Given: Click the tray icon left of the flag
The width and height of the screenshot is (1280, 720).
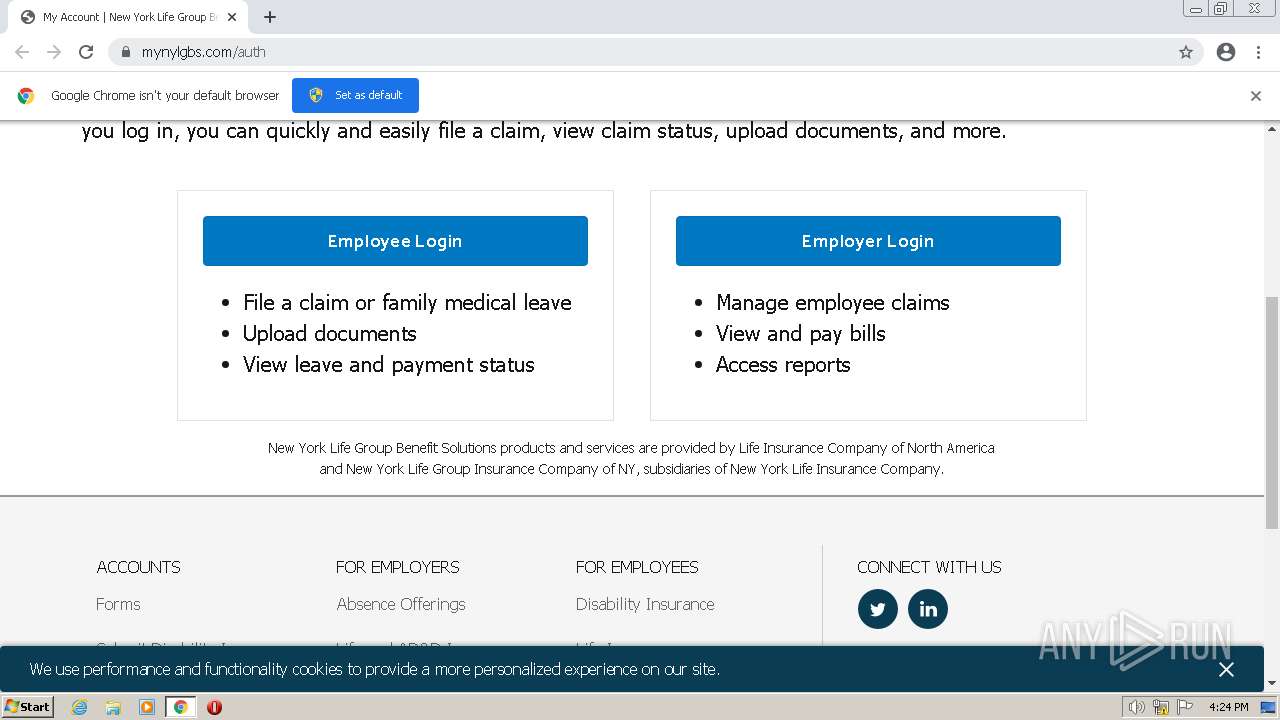Looking at the screenshot, I should coord(1161,707).
